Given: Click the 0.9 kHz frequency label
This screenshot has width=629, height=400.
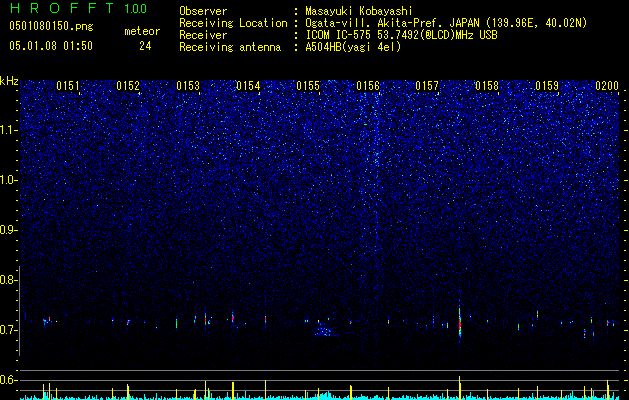Looking at the screenshot, I should (x=9, y=230).
